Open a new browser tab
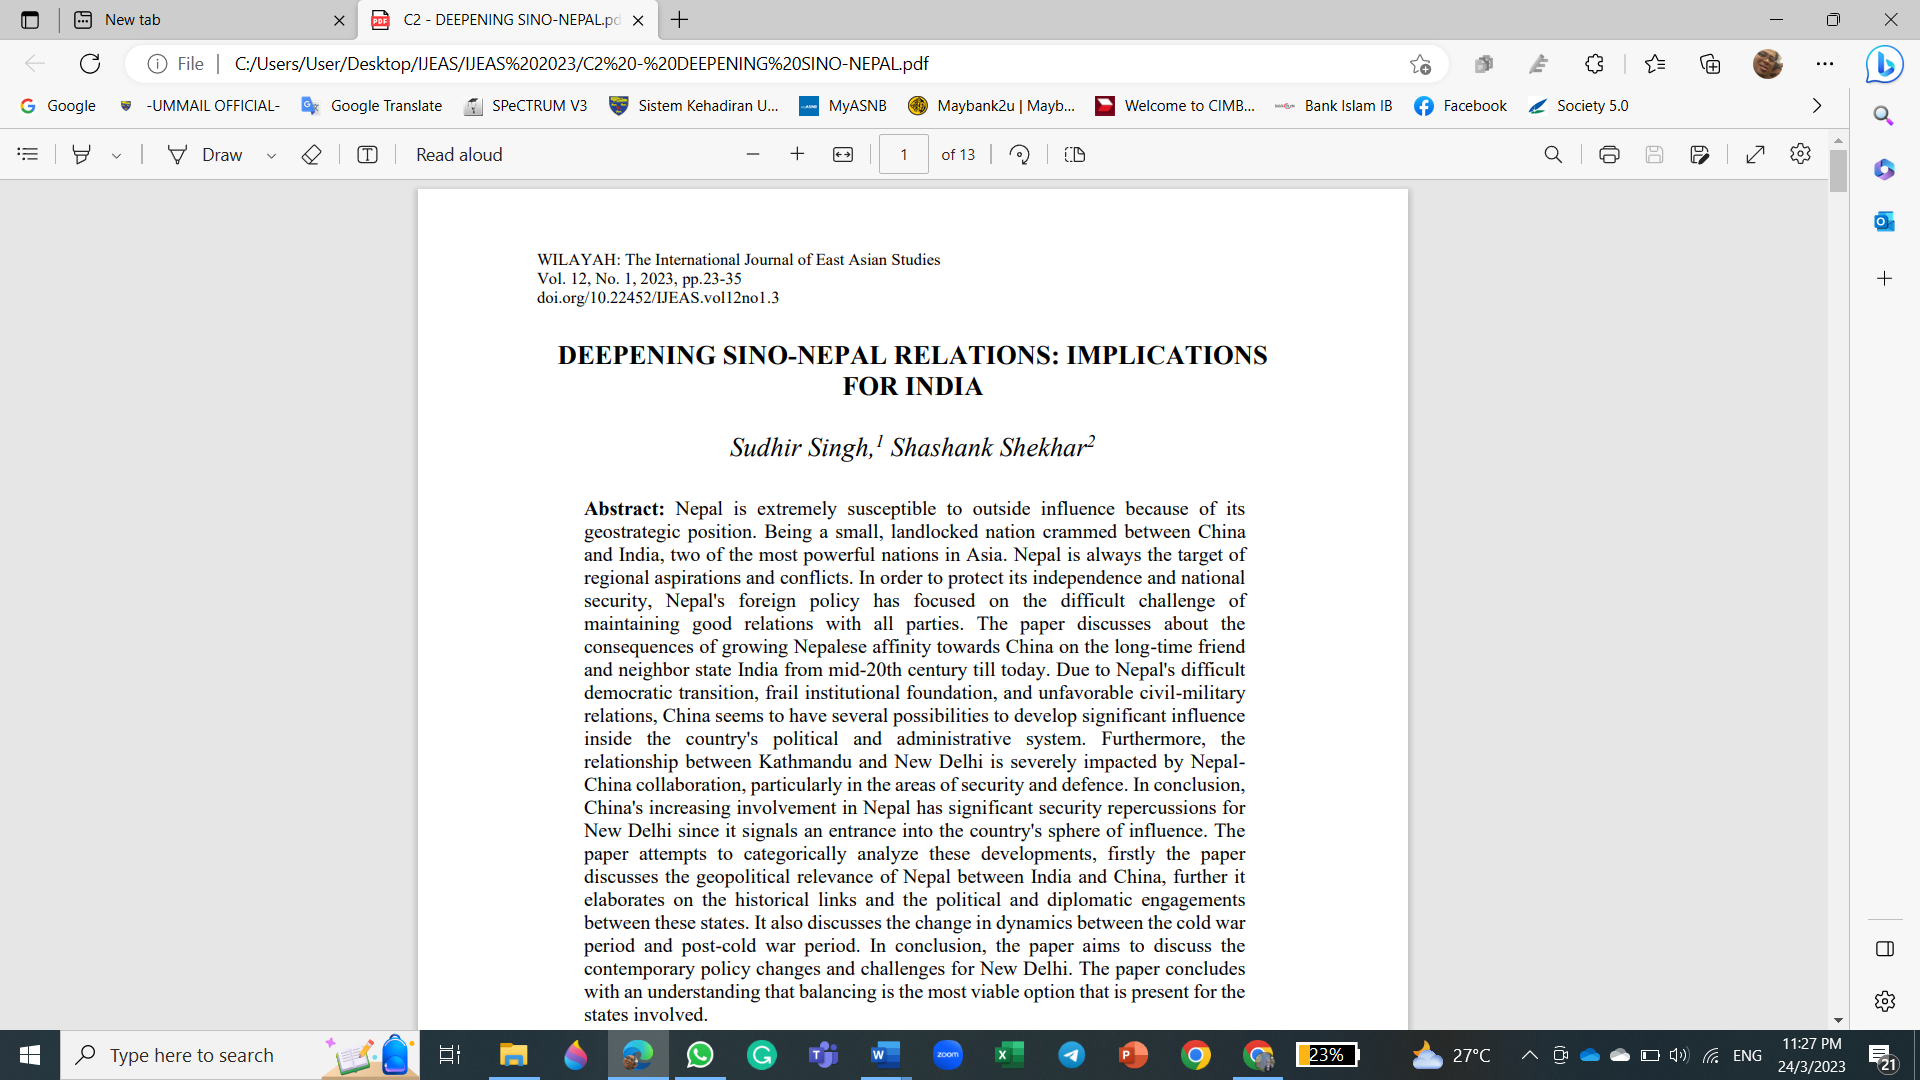 pyautogui.click(x=679, y=20)
